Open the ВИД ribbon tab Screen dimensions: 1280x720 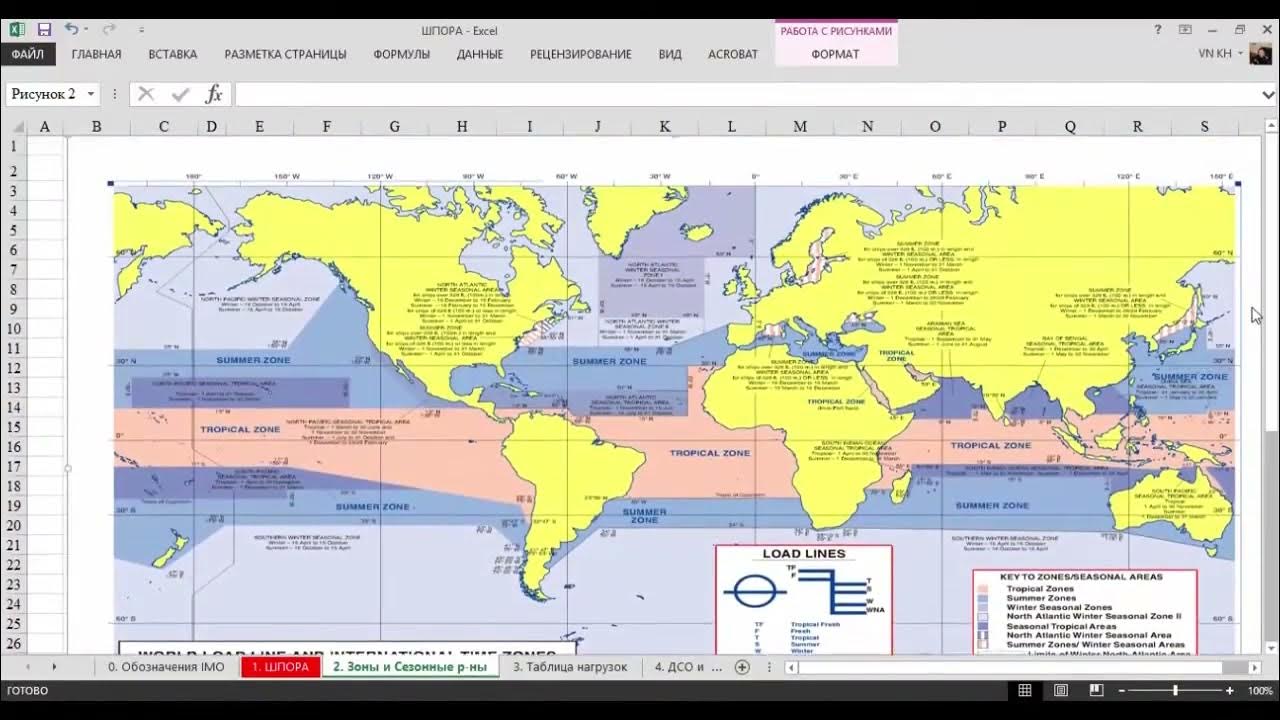(x=670, y=54)
